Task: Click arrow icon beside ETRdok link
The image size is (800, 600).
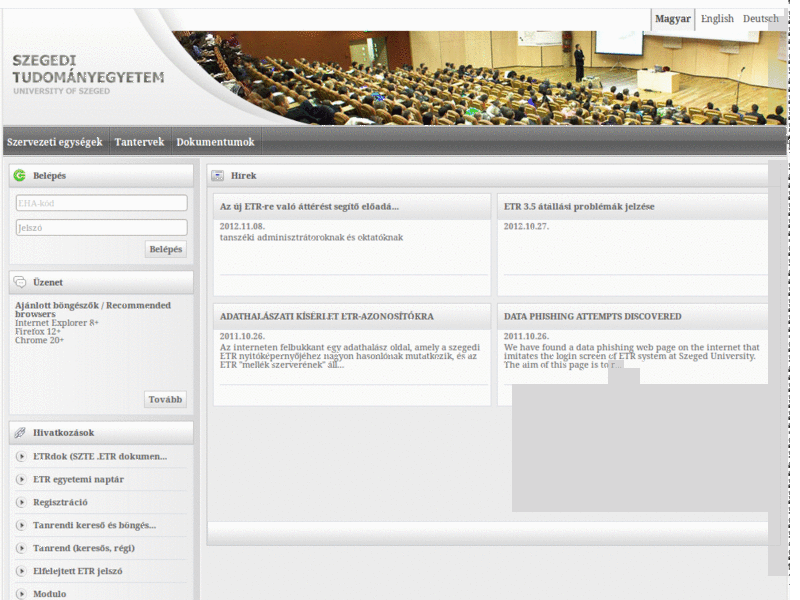Action: click(21, 457)
